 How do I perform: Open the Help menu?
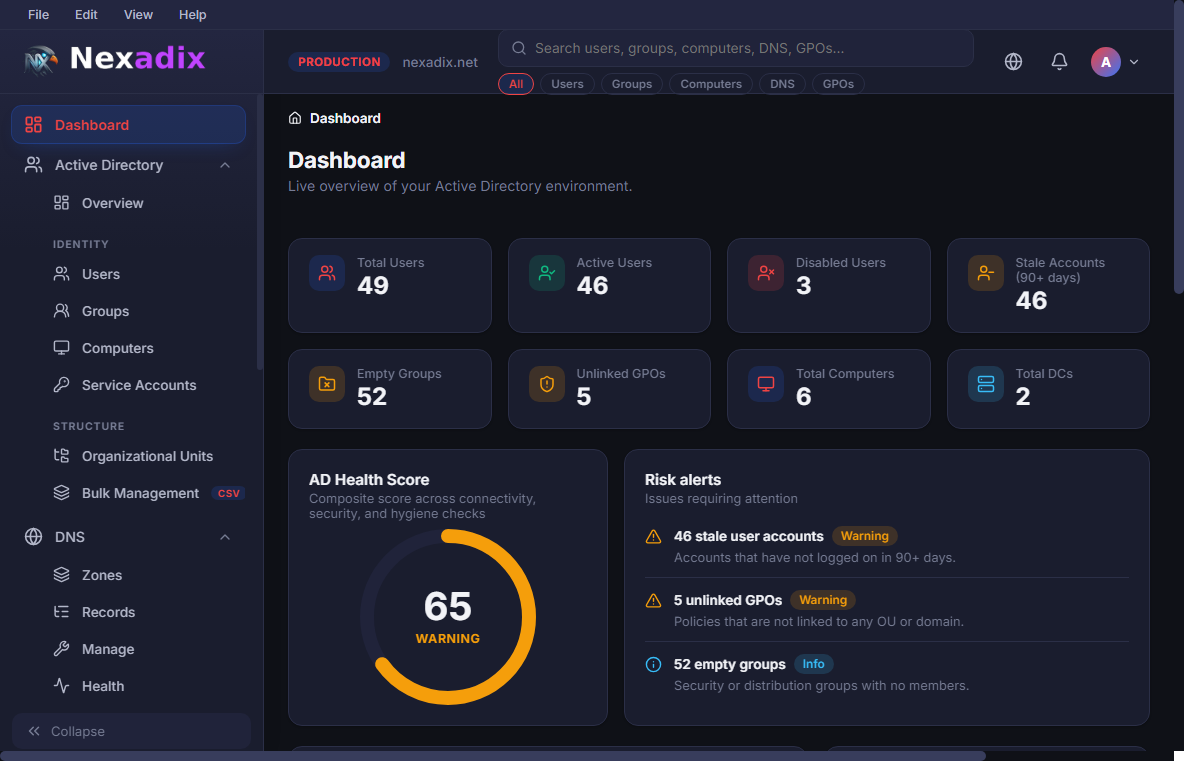(x=193, y=14)
